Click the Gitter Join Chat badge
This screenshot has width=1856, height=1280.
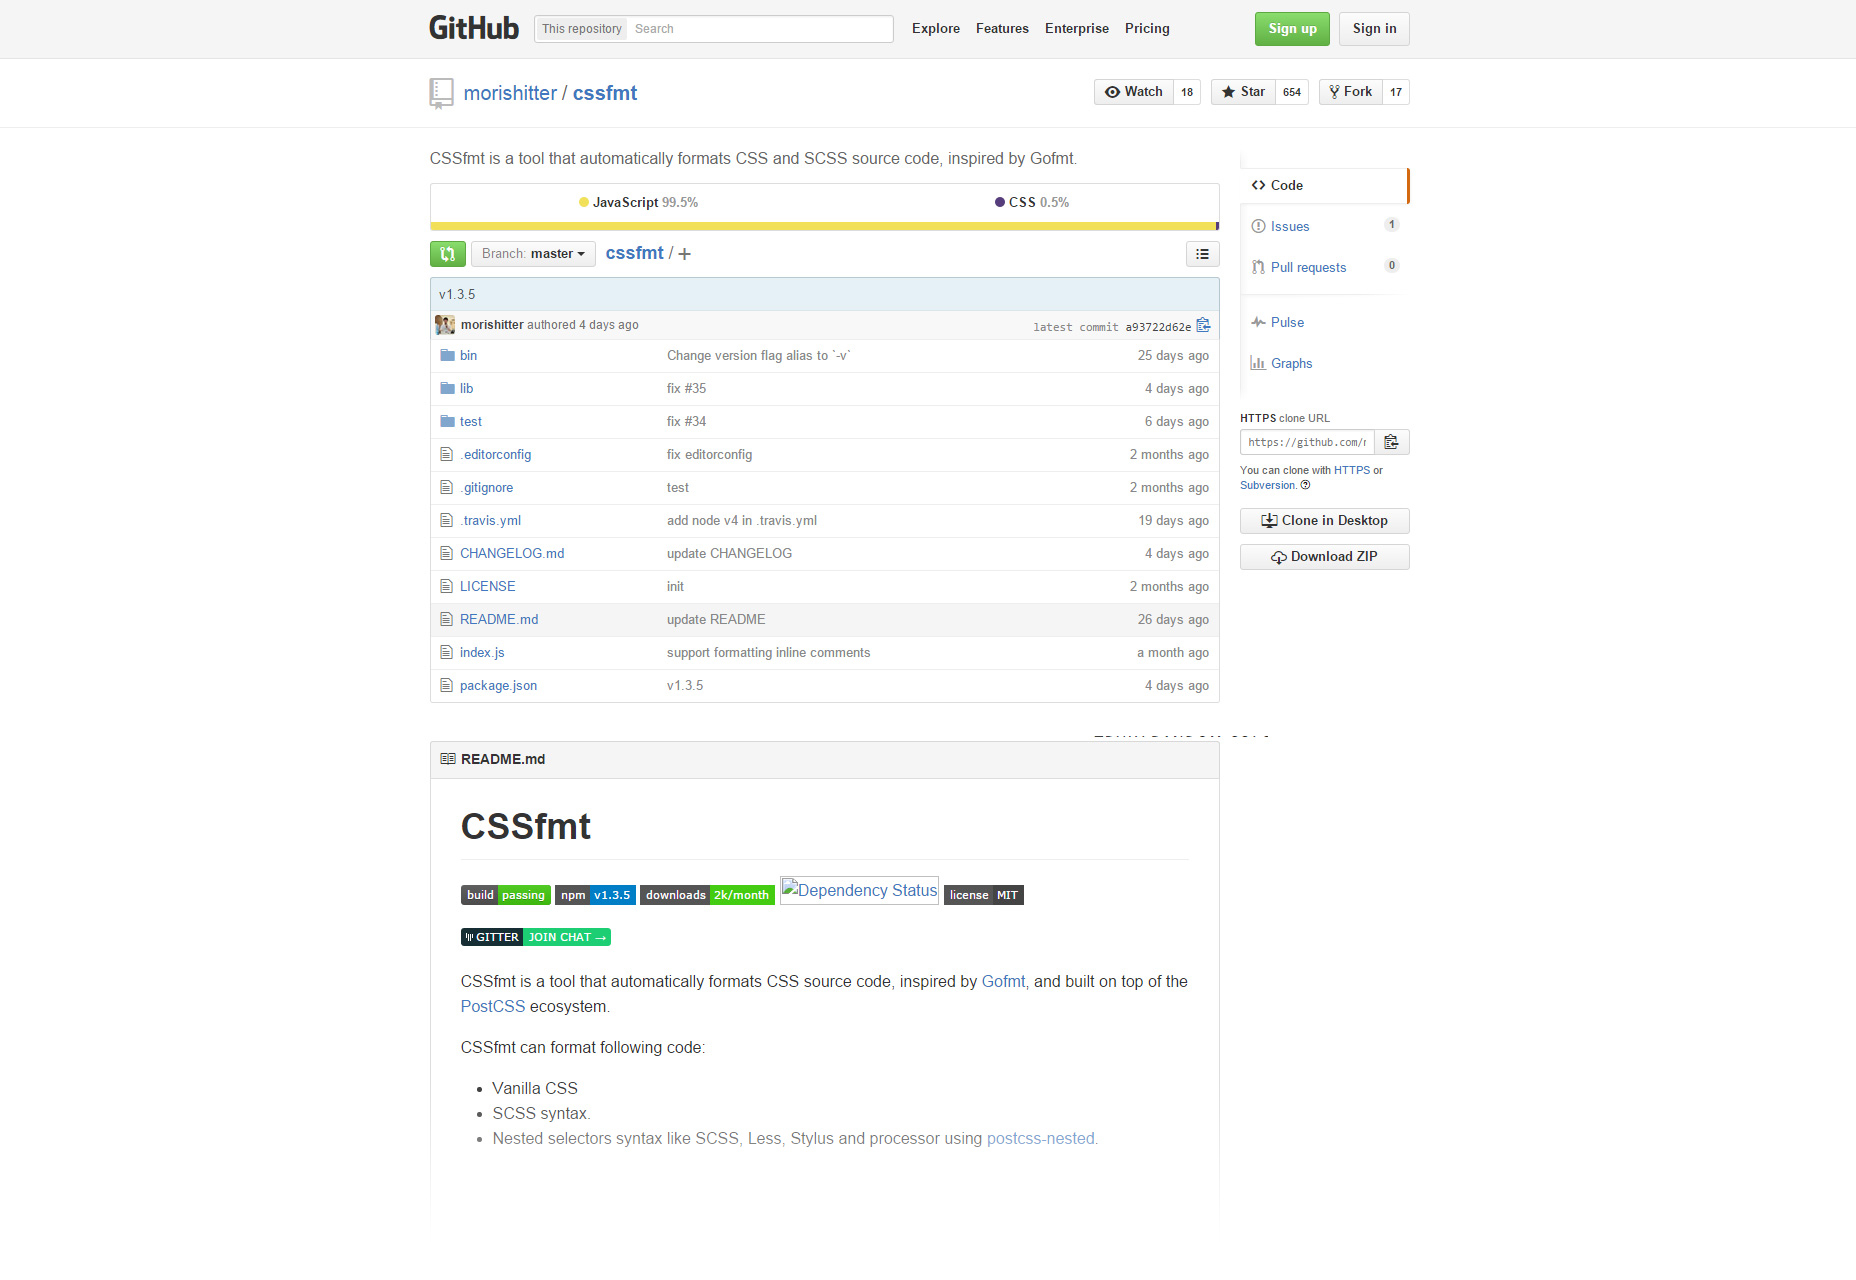pos(535,937)
